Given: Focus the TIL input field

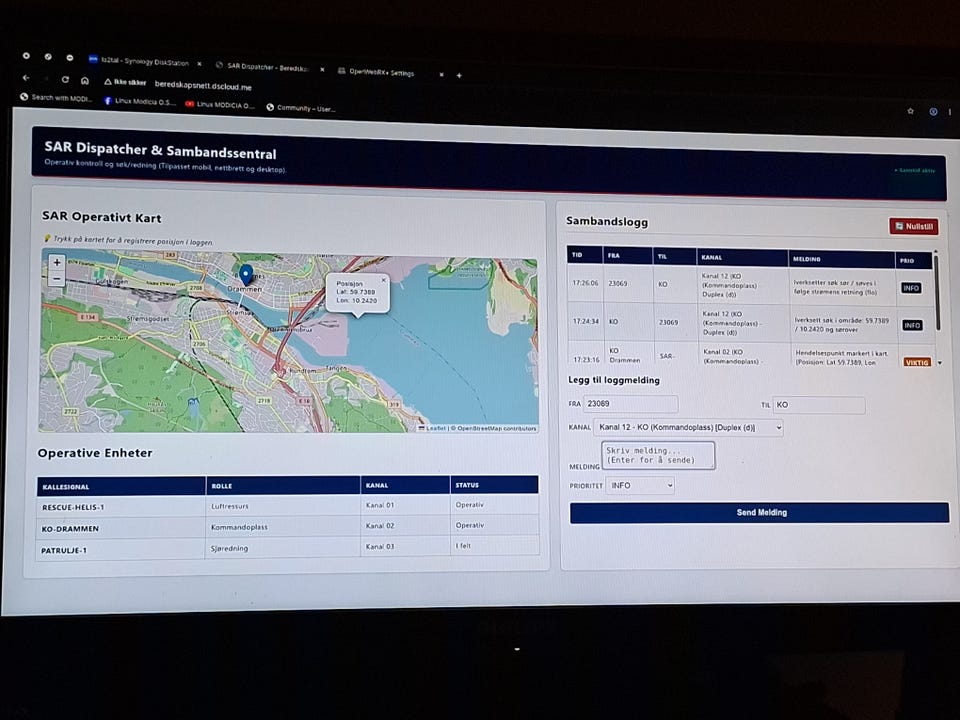Looking at the screenshot, I should (x=819, y=405).
